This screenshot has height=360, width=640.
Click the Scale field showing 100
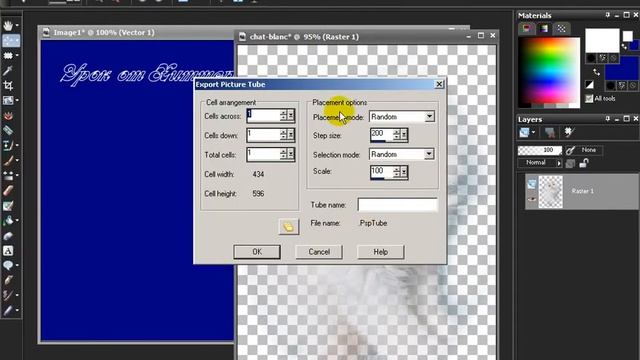pos(381,172)
